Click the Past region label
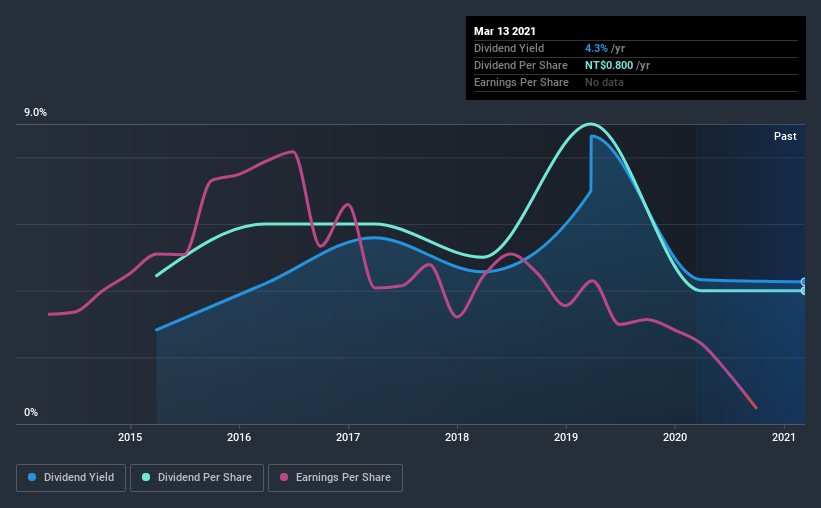 point(785,136)
